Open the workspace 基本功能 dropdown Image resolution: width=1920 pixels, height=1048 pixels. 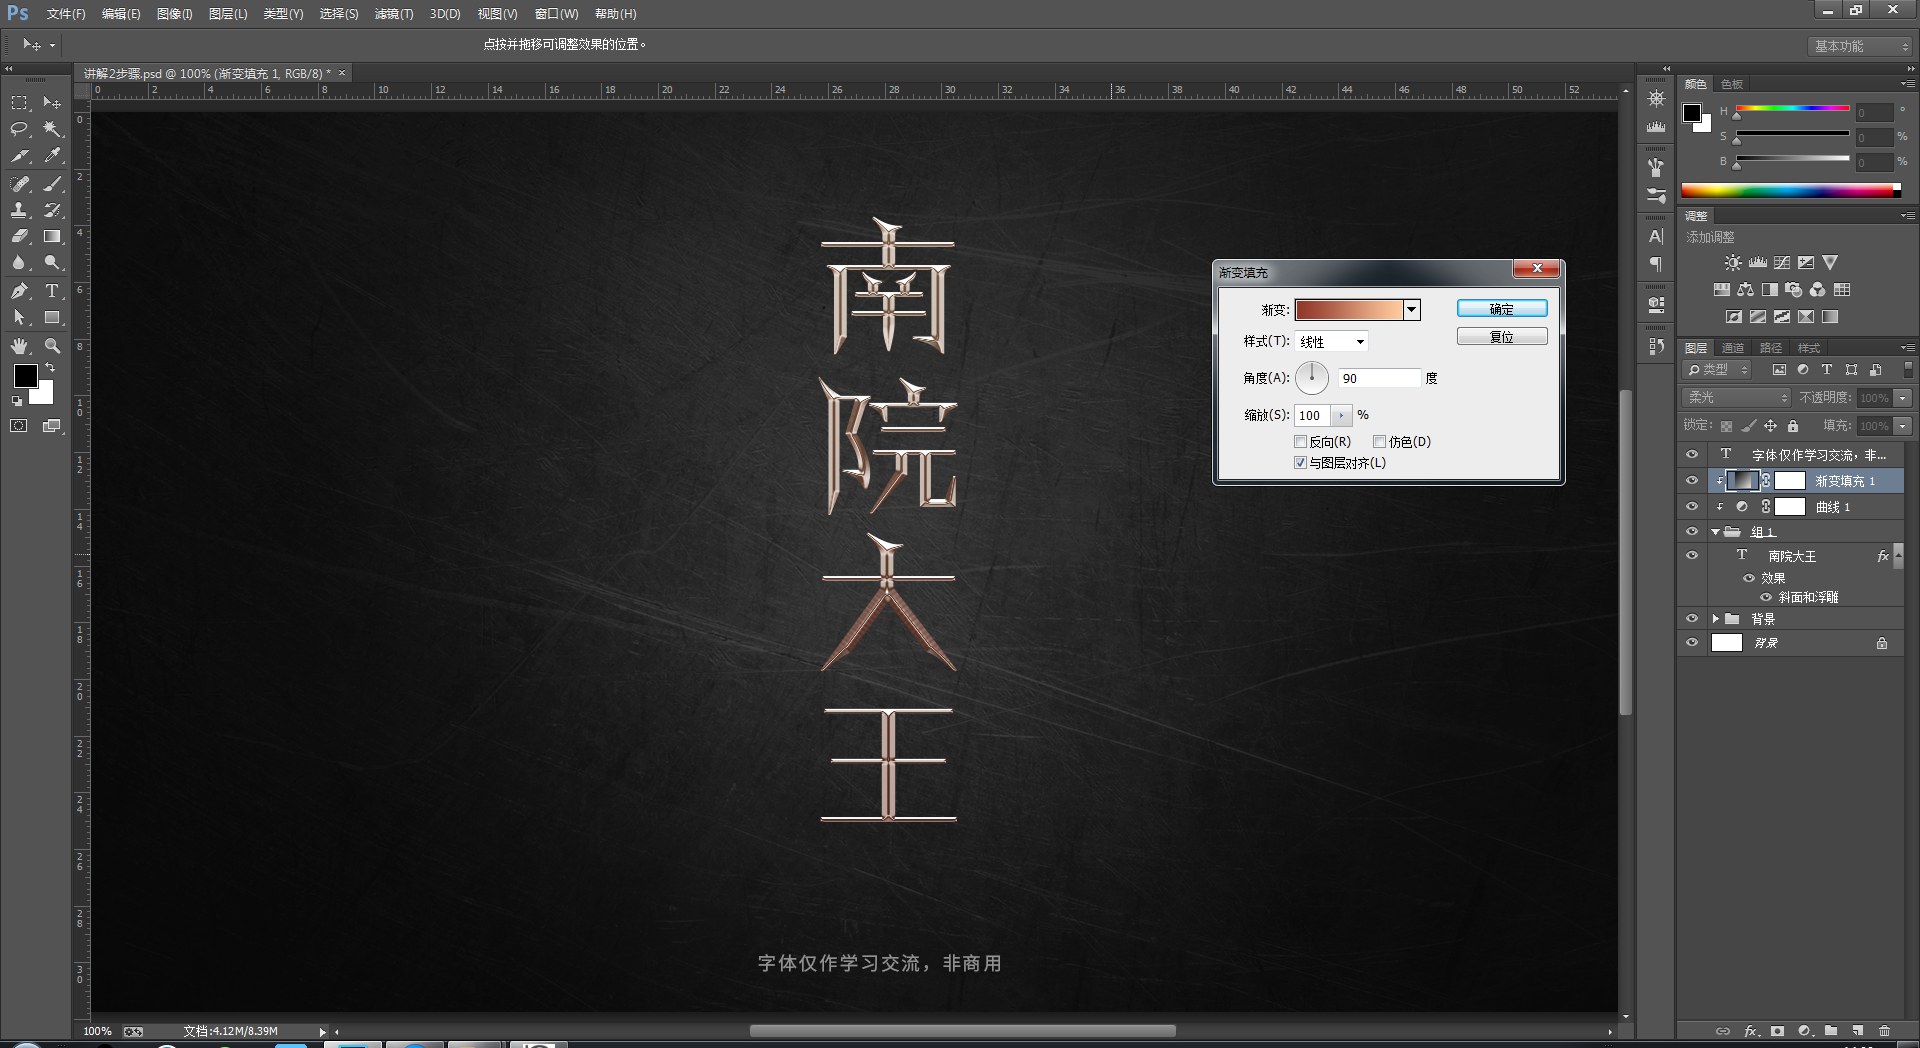(x=1860, y=46)
